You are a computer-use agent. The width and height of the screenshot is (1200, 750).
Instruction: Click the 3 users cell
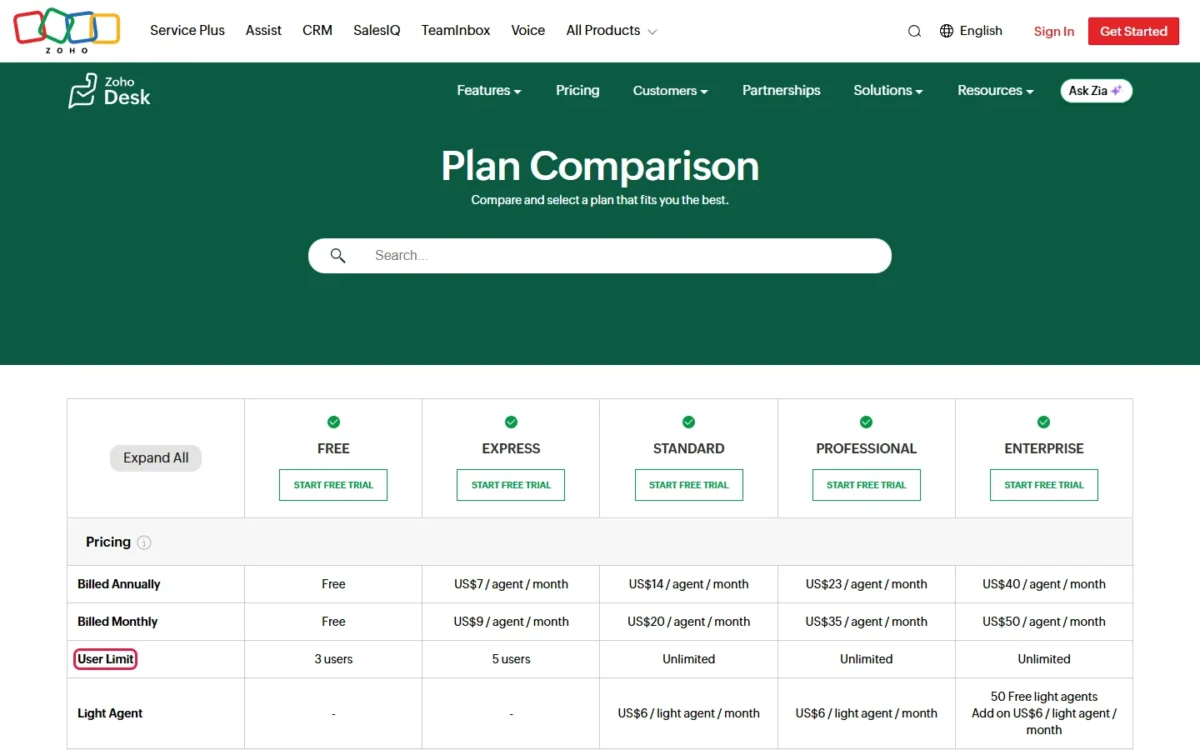333,659
